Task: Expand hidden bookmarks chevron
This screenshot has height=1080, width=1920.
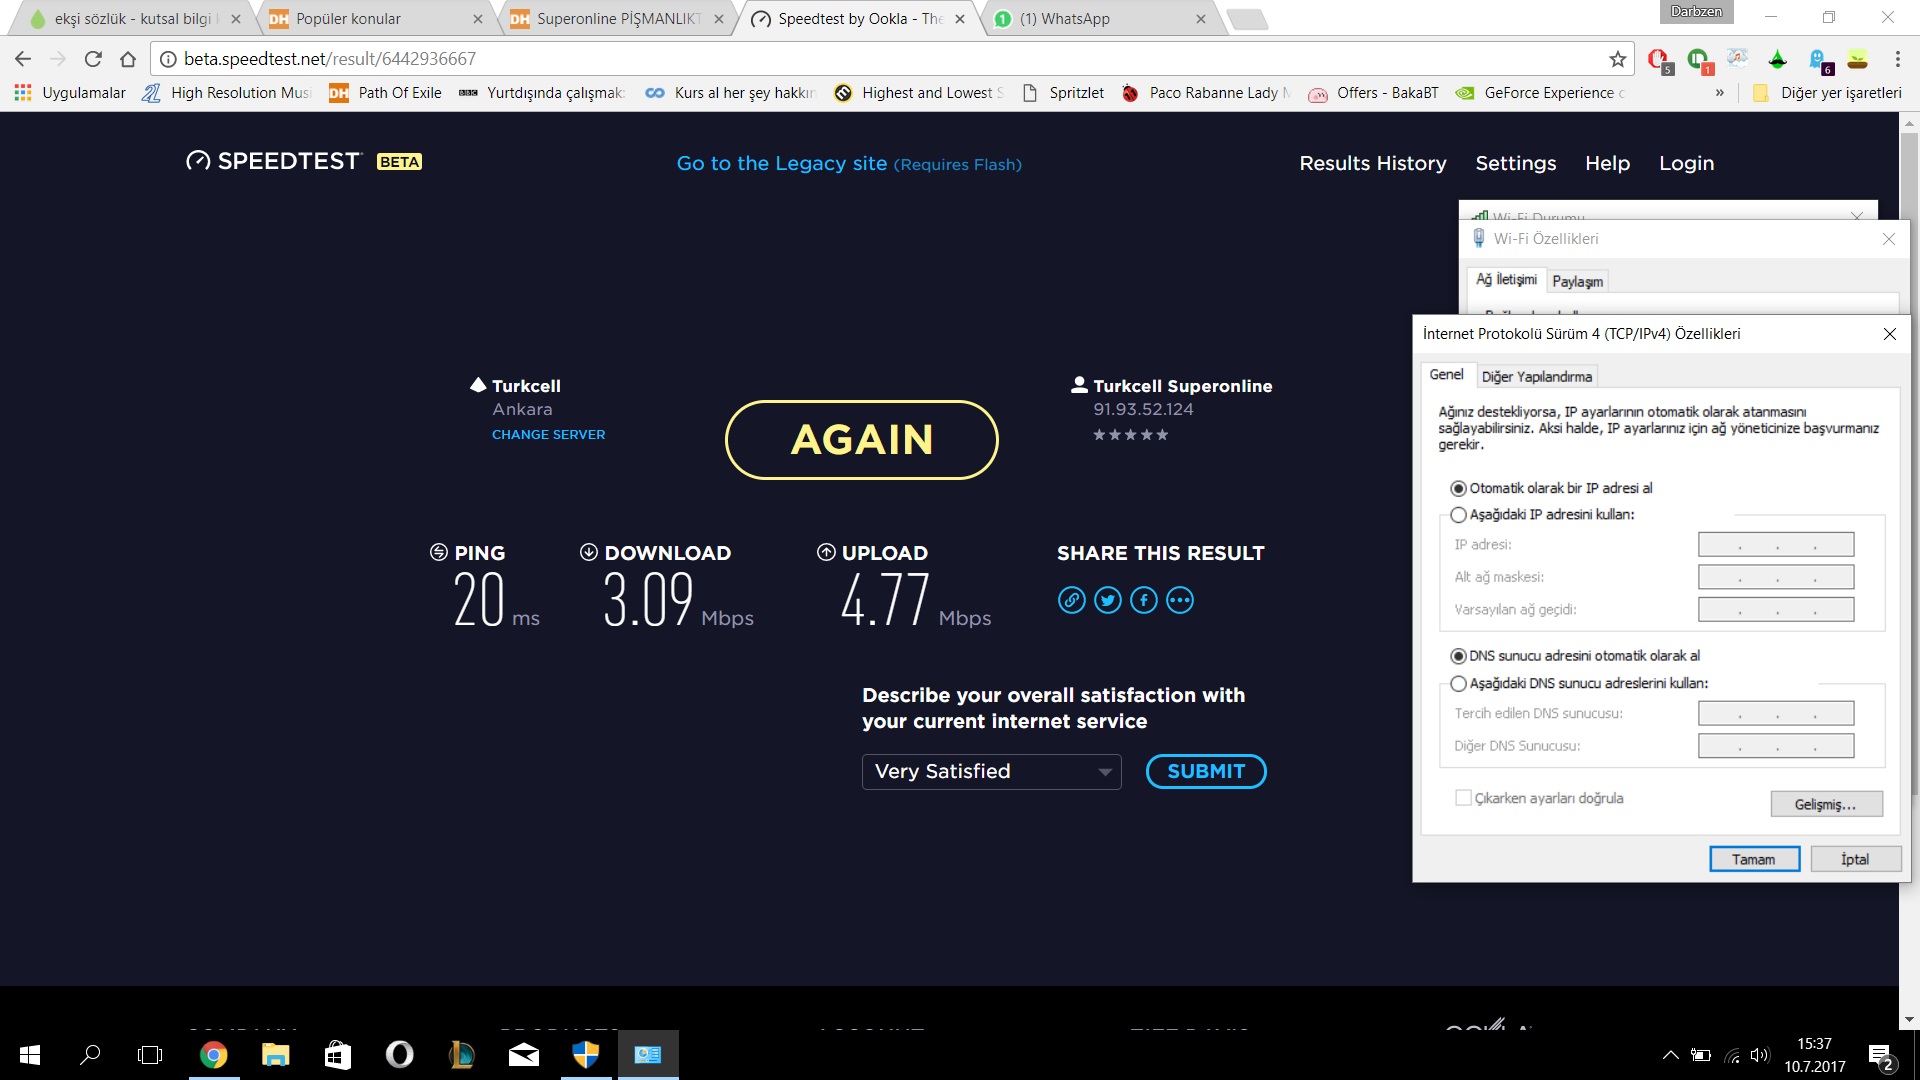Action: point(1719,93)
